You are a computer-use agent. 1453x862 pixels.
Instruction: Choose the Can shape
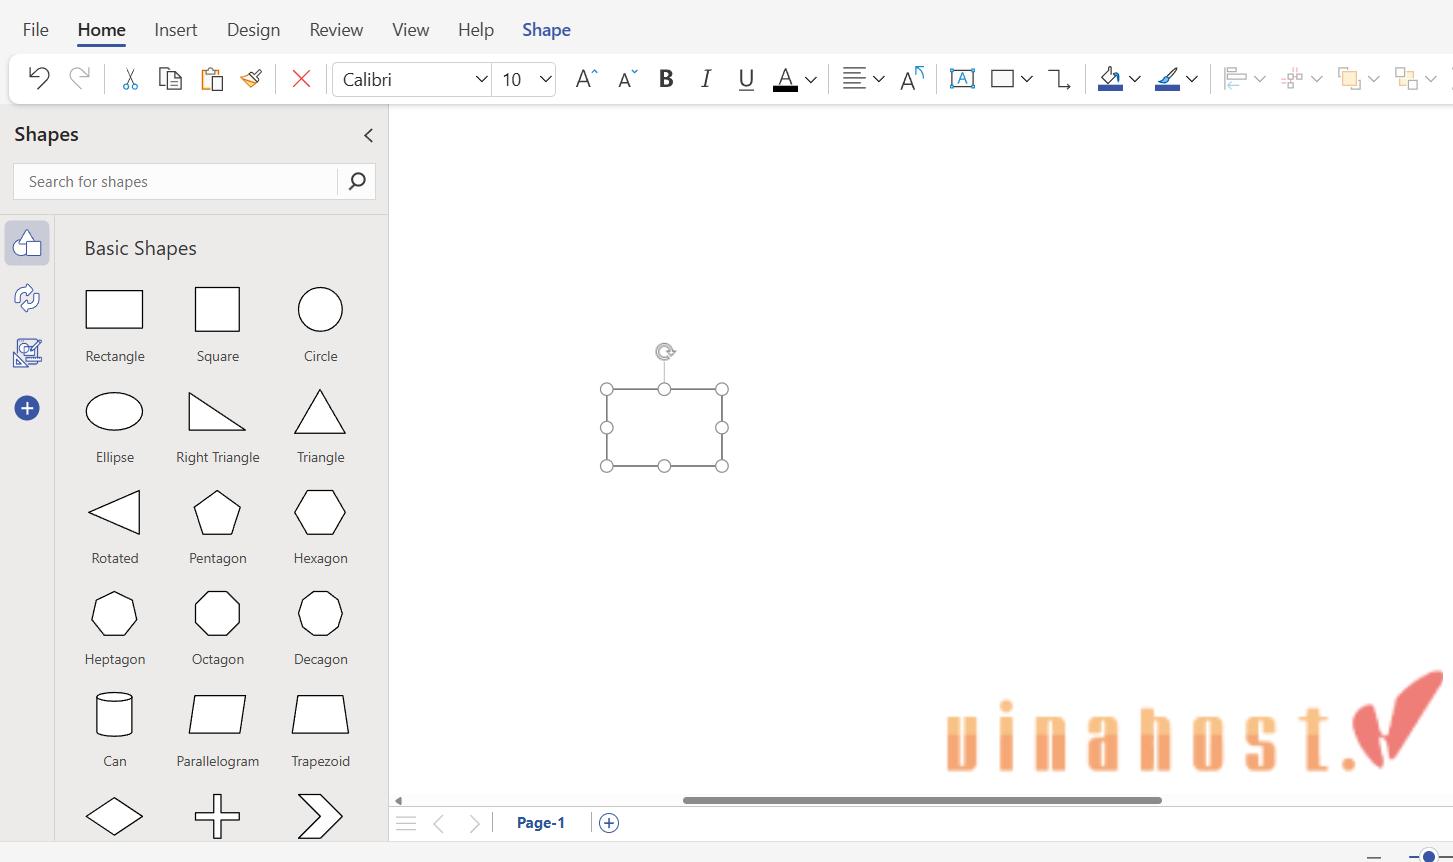[x=114, y=715]
